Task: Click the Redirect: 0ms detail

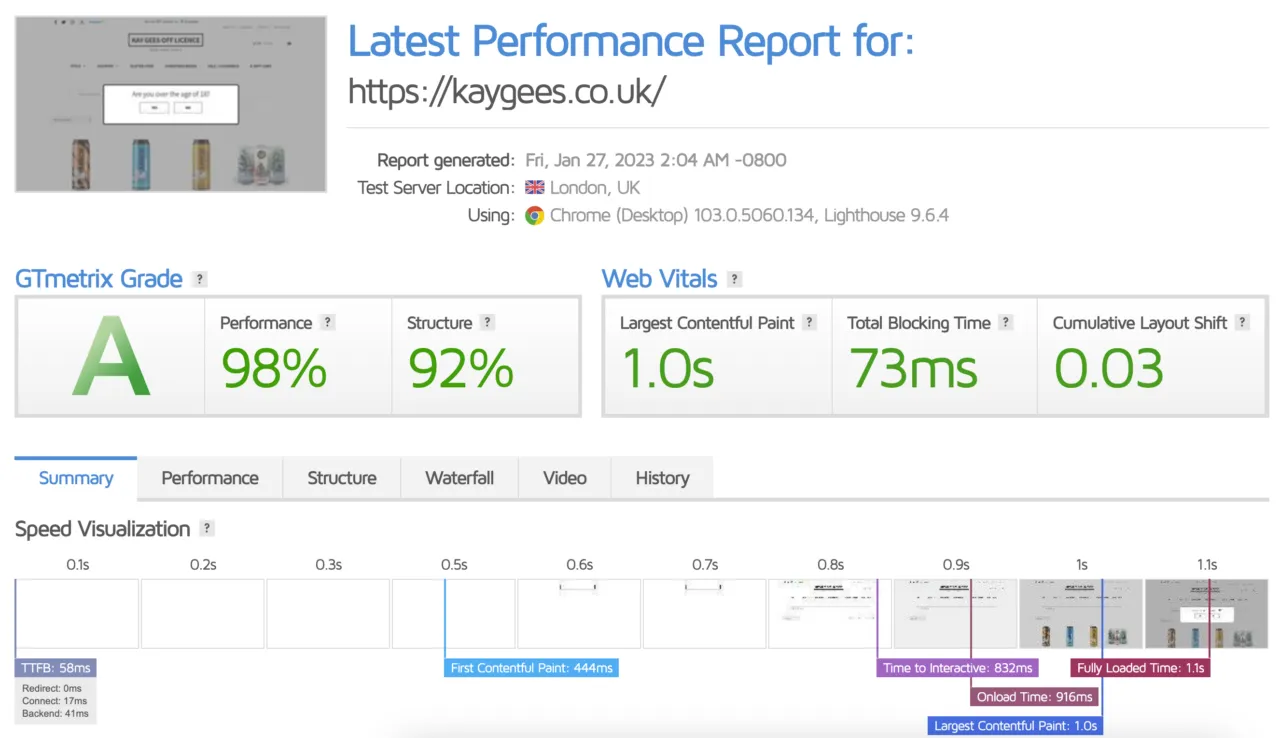Action: coord(52,689)
